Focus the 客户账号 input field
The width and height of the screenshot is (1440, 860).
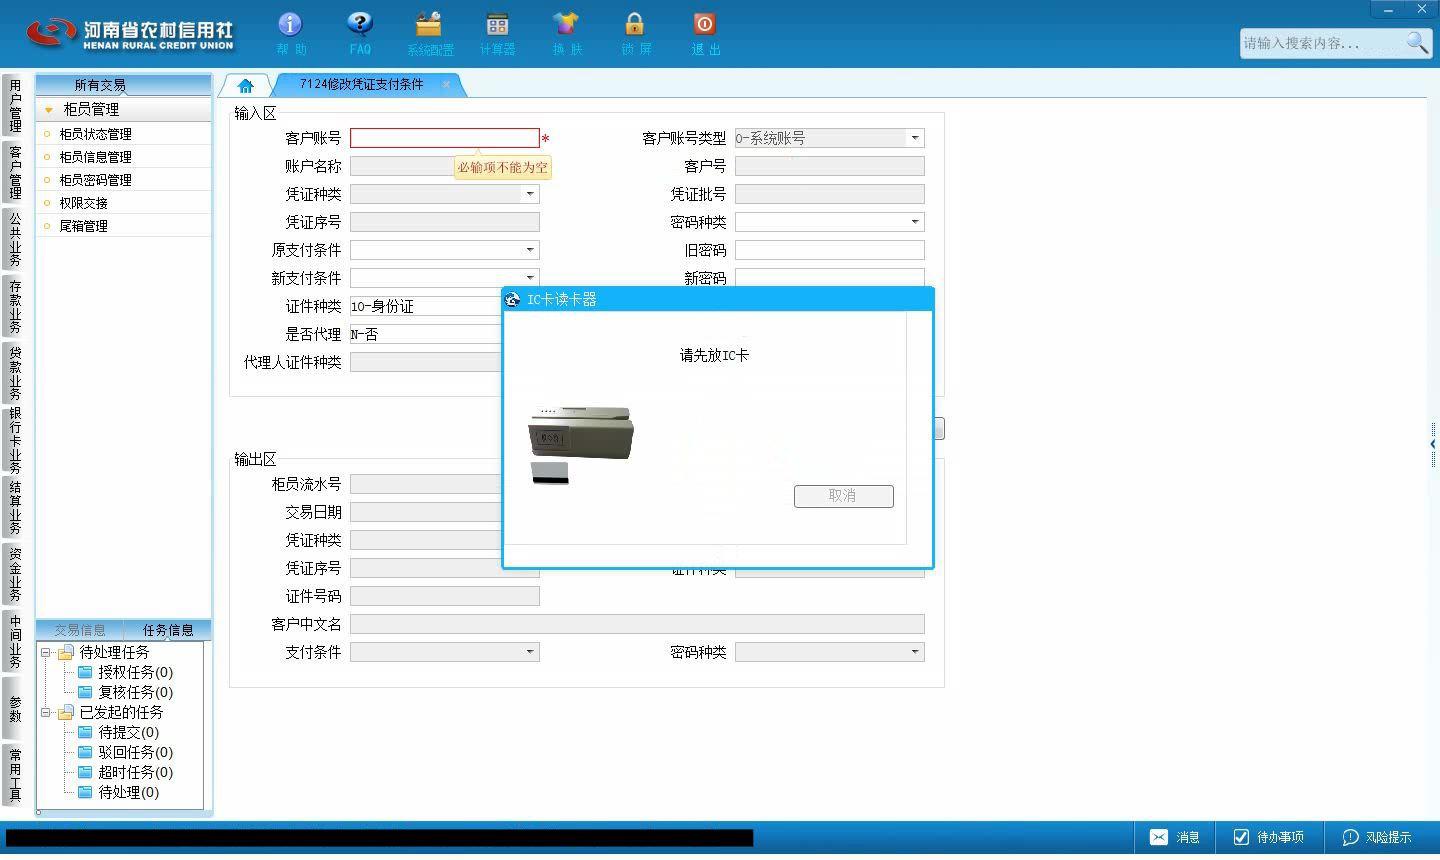coord(445,138)
